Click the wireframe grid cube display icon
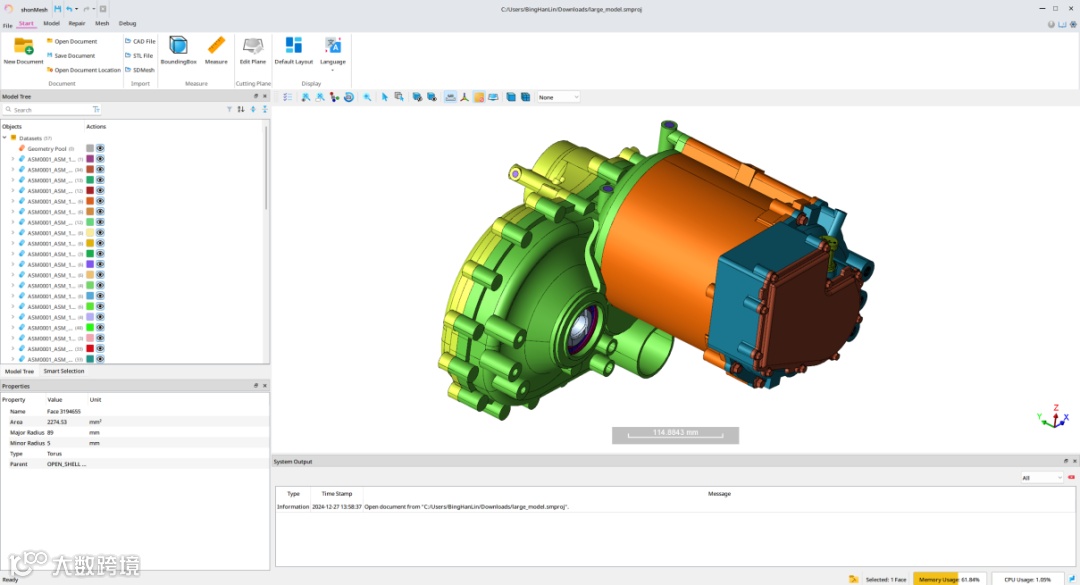 (526, 97)
